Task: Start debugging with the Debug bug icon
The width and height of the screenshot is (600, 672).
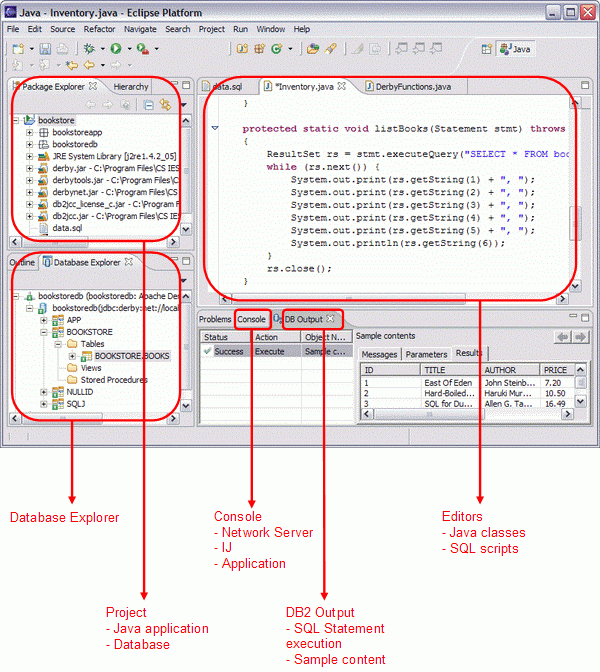Action: pos(89,48)
